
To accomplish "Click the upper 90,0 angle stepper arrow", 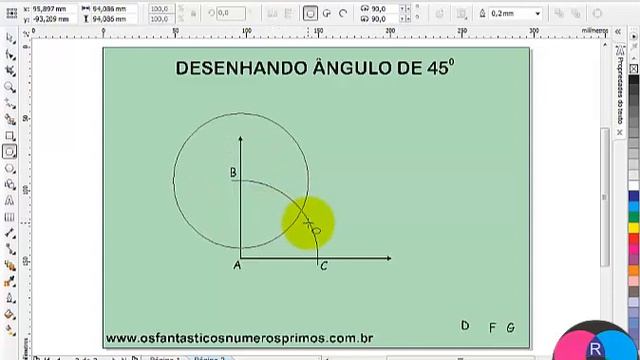I will pyautogui.click(x=404, y=9).
